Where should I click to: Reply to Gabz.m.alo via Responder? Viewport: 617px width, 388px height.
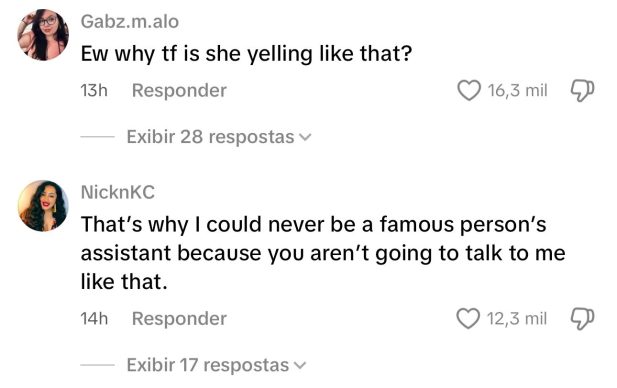[x=179, y=91]
